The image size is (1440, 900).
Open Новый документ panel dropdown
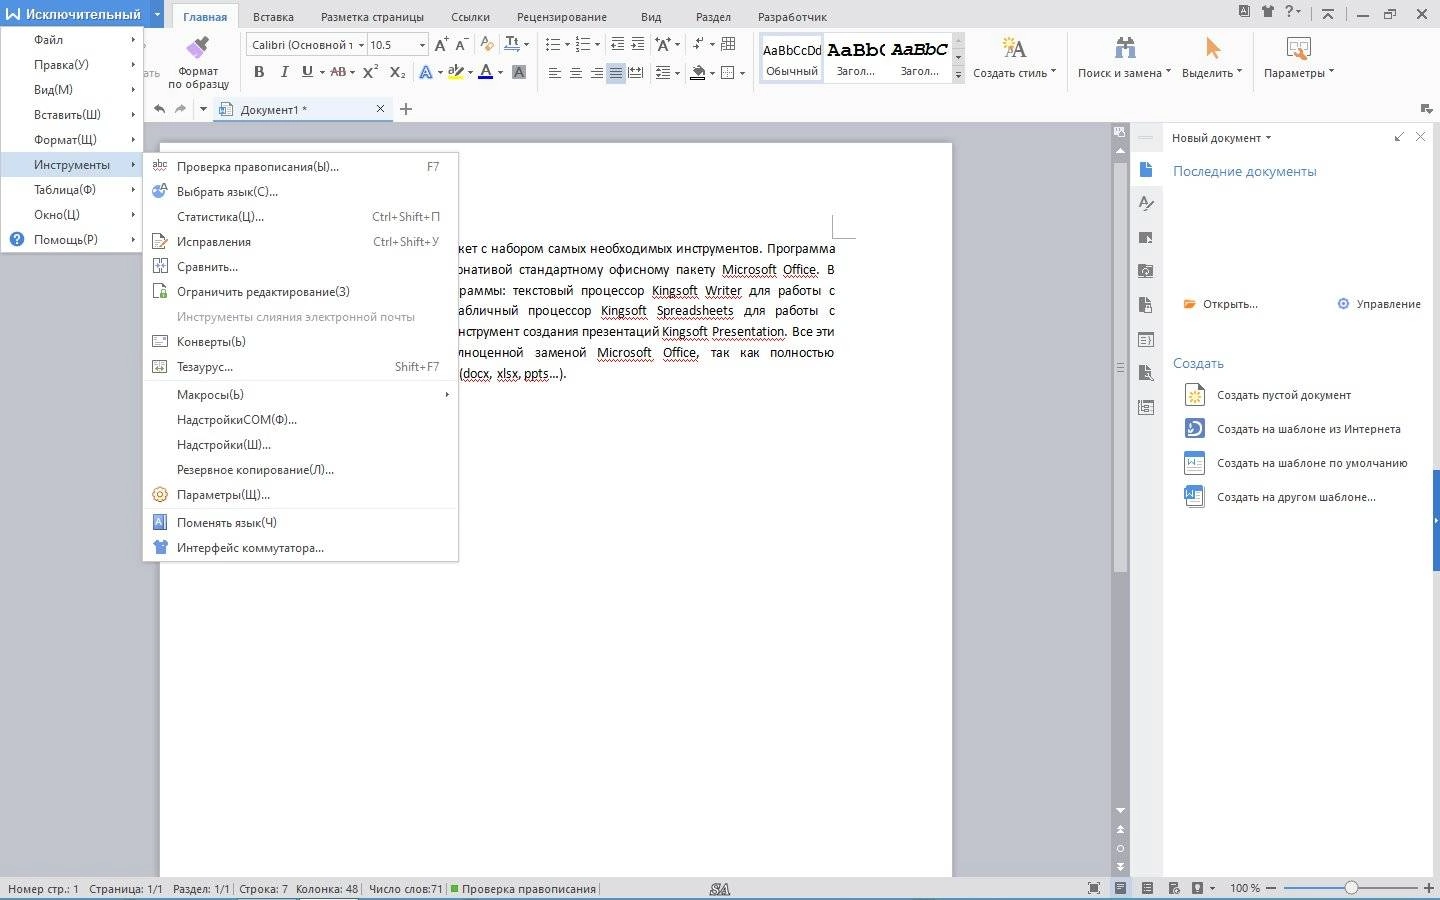[1268, 138]
